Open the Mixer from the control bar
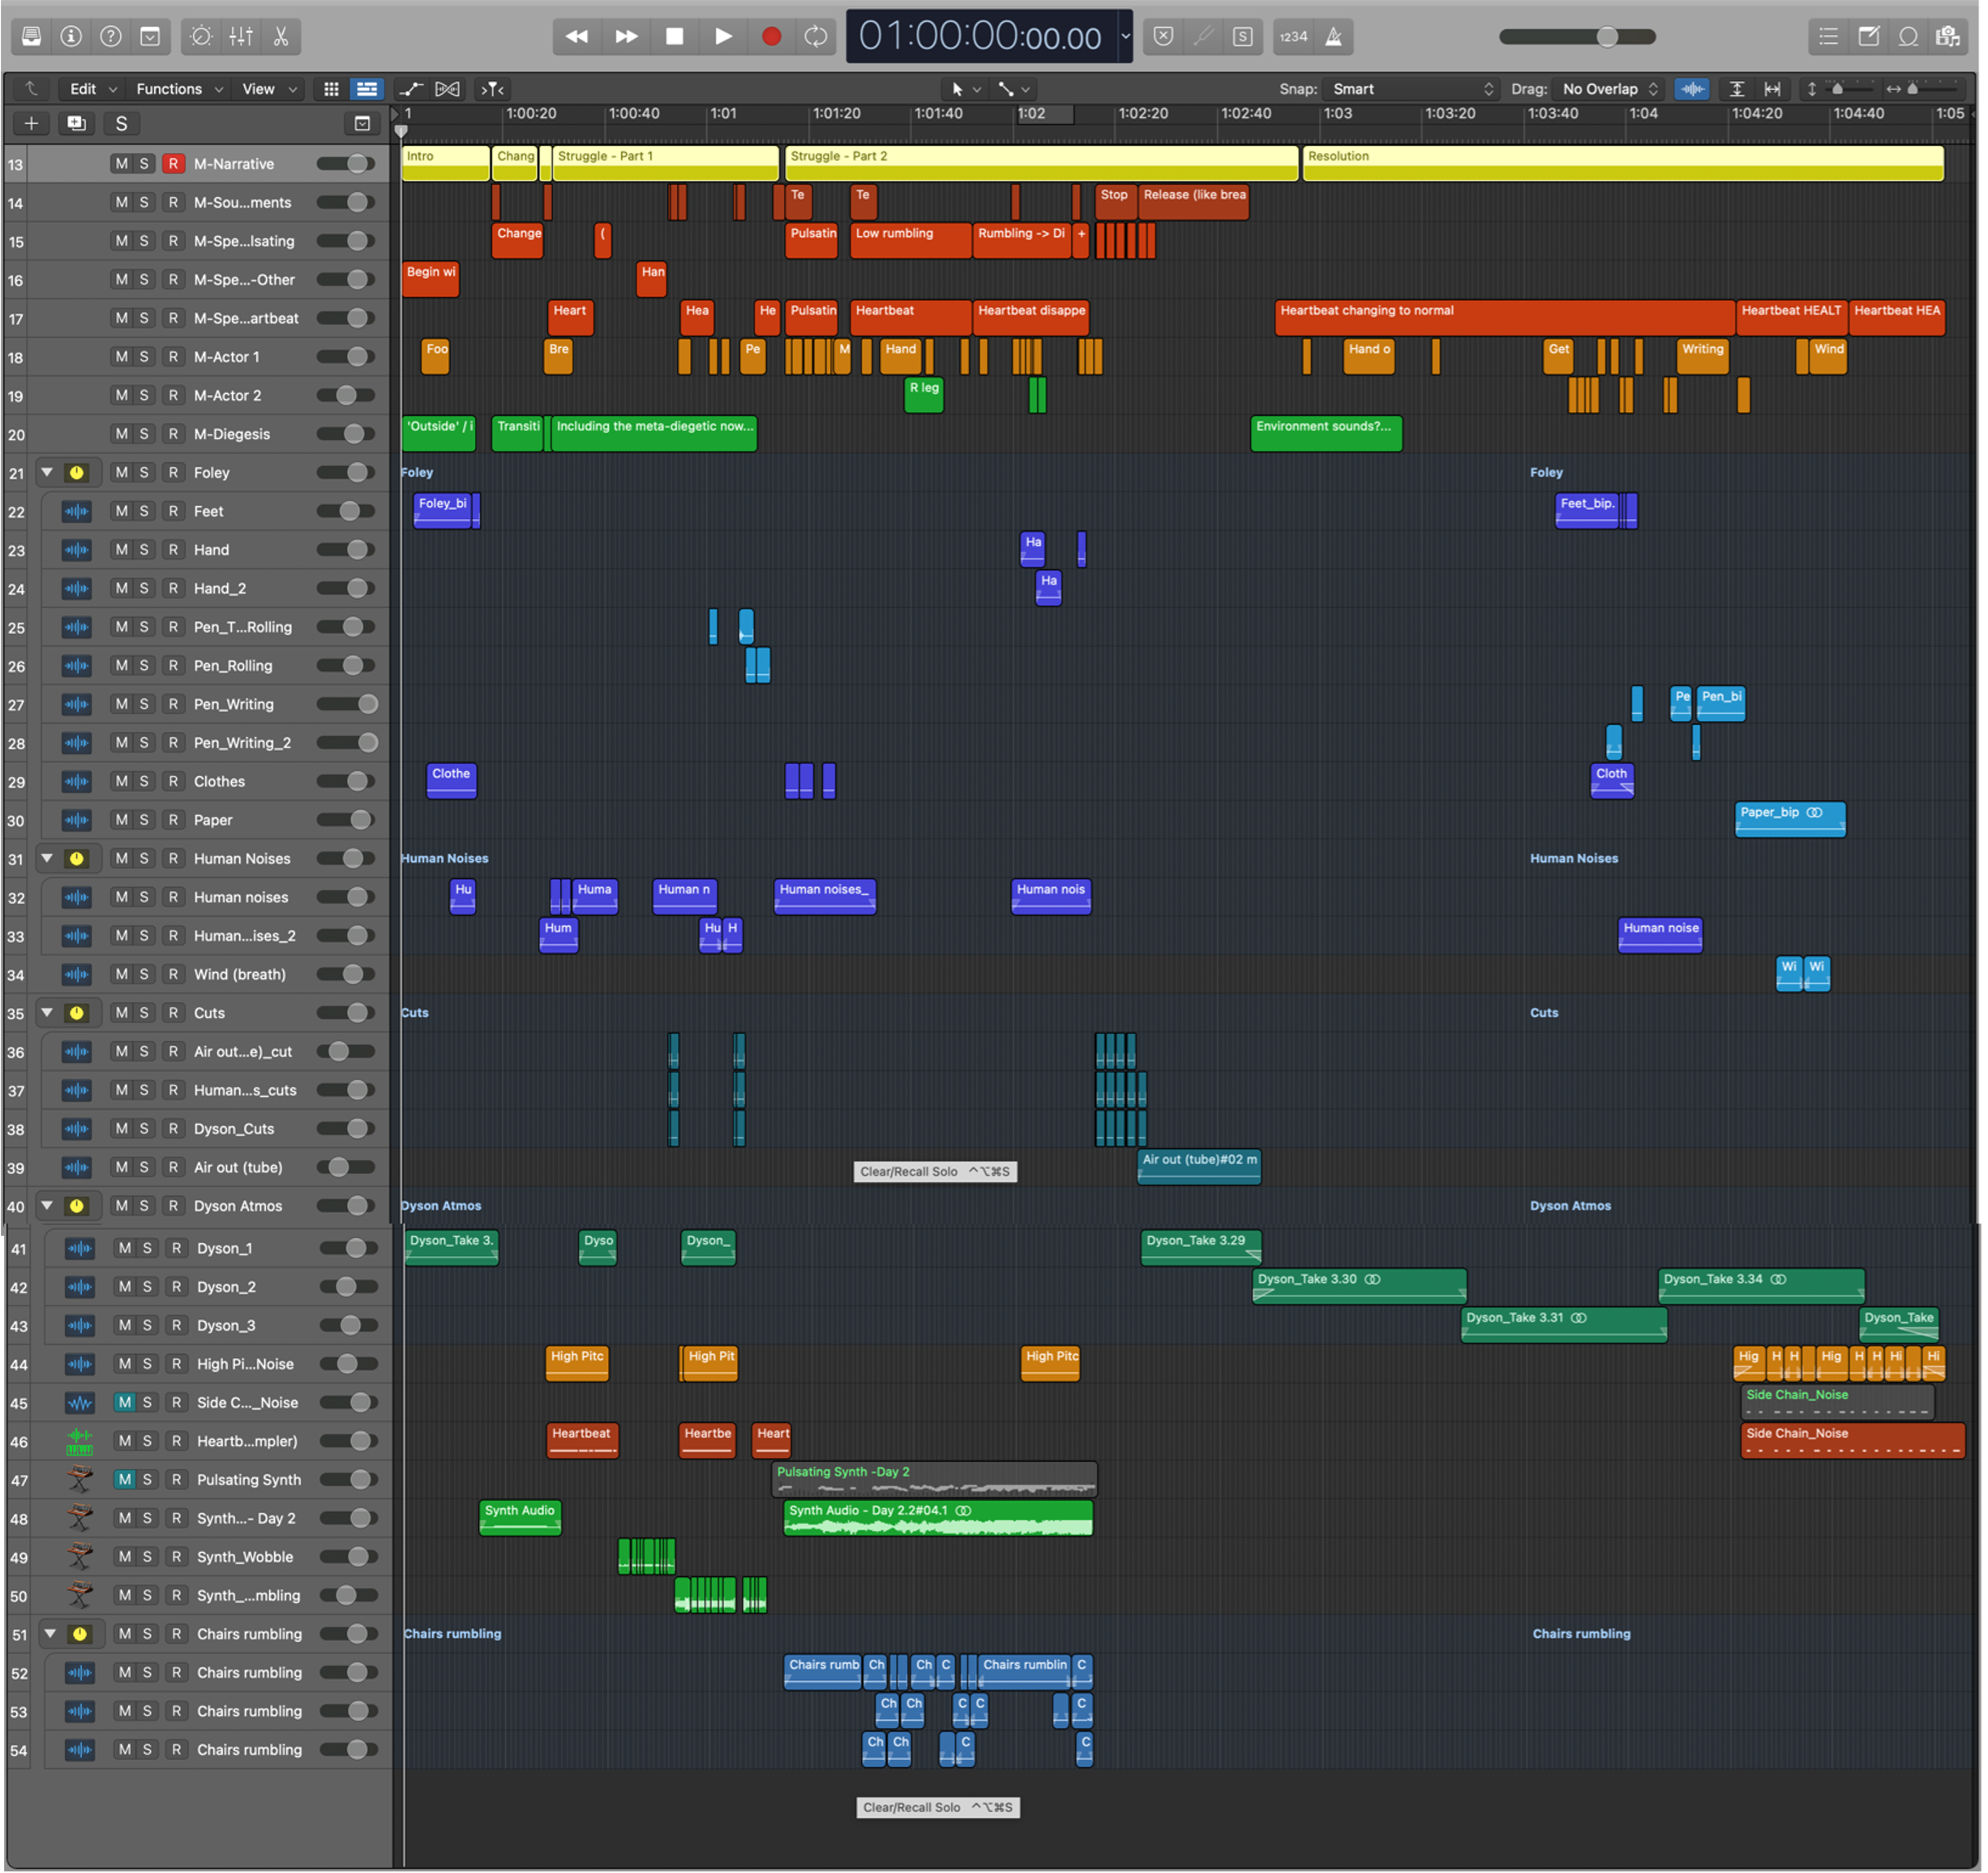Screen dimensions: 1988x1873 (x=241, y=37)
